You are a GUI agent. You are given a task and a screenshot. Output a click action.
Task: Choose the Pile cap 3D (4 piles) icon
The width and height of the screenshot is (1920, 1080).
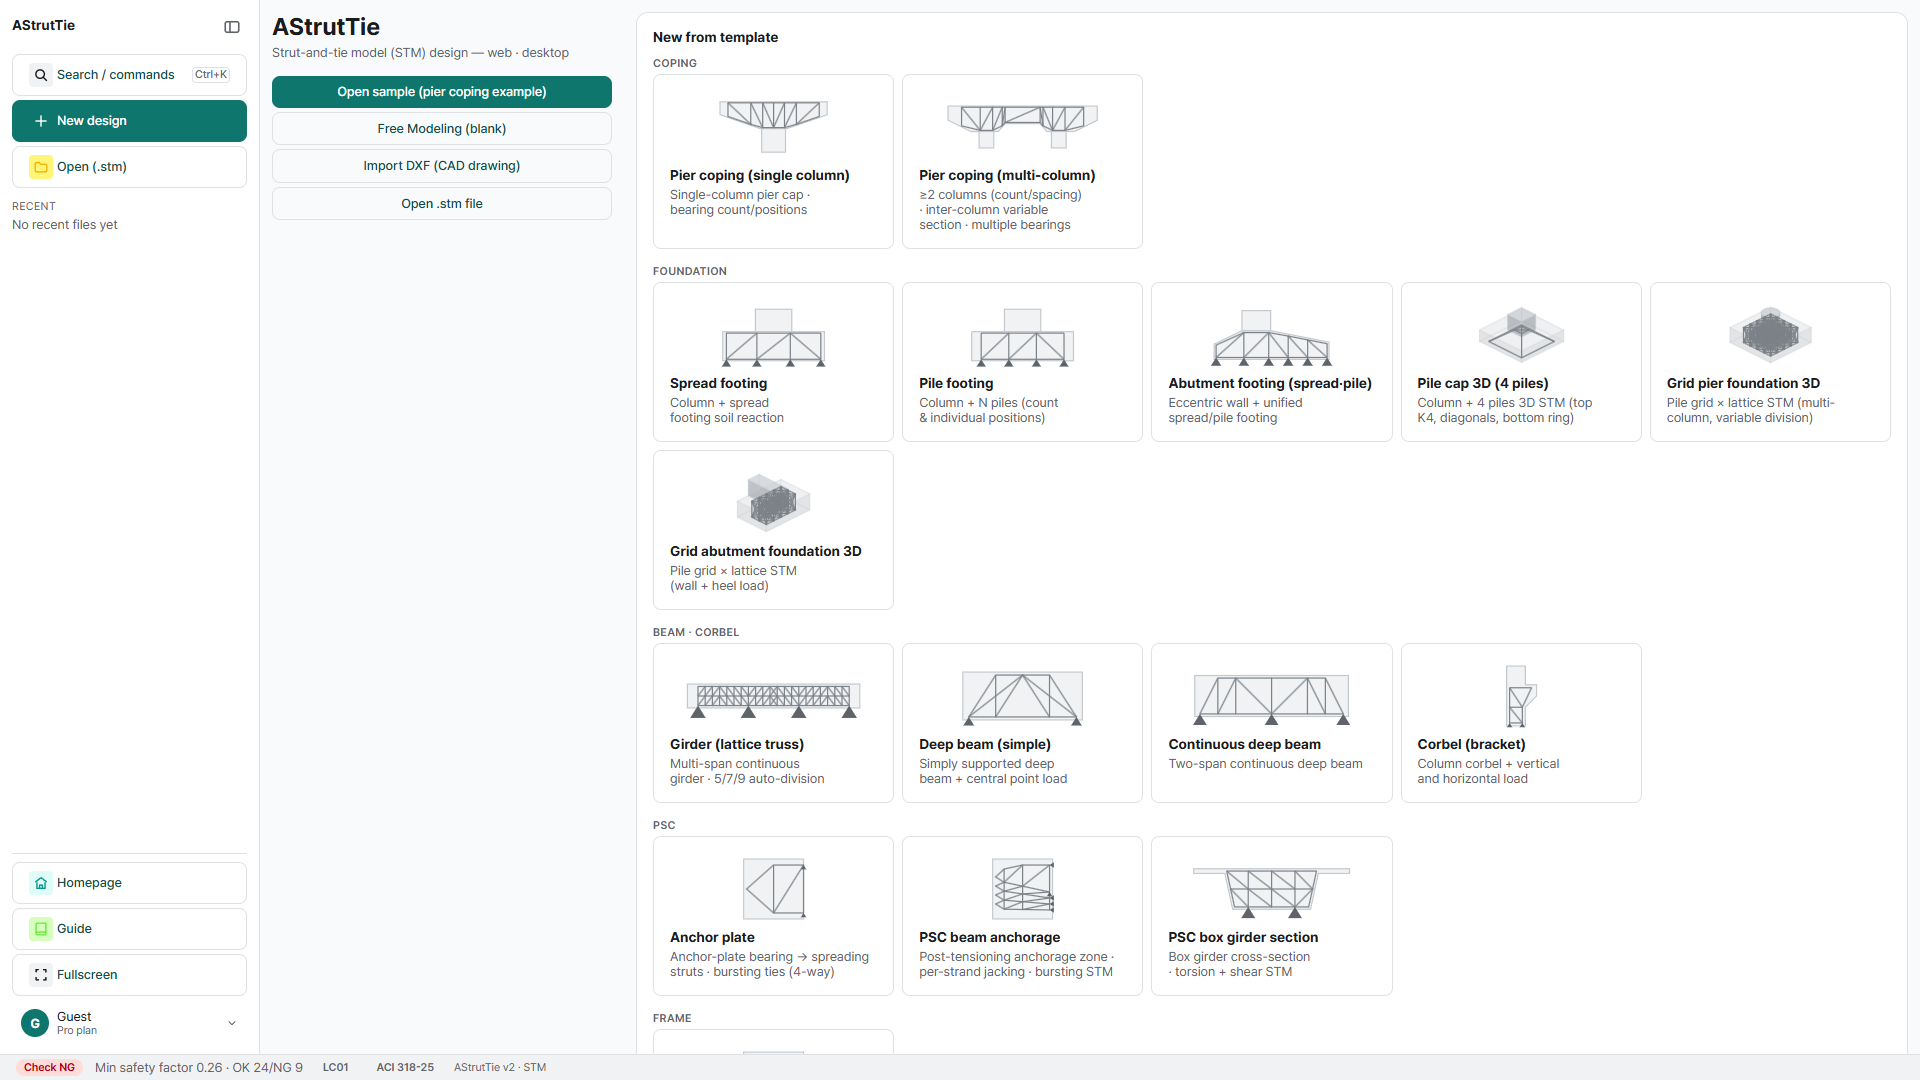point(1521,334)
